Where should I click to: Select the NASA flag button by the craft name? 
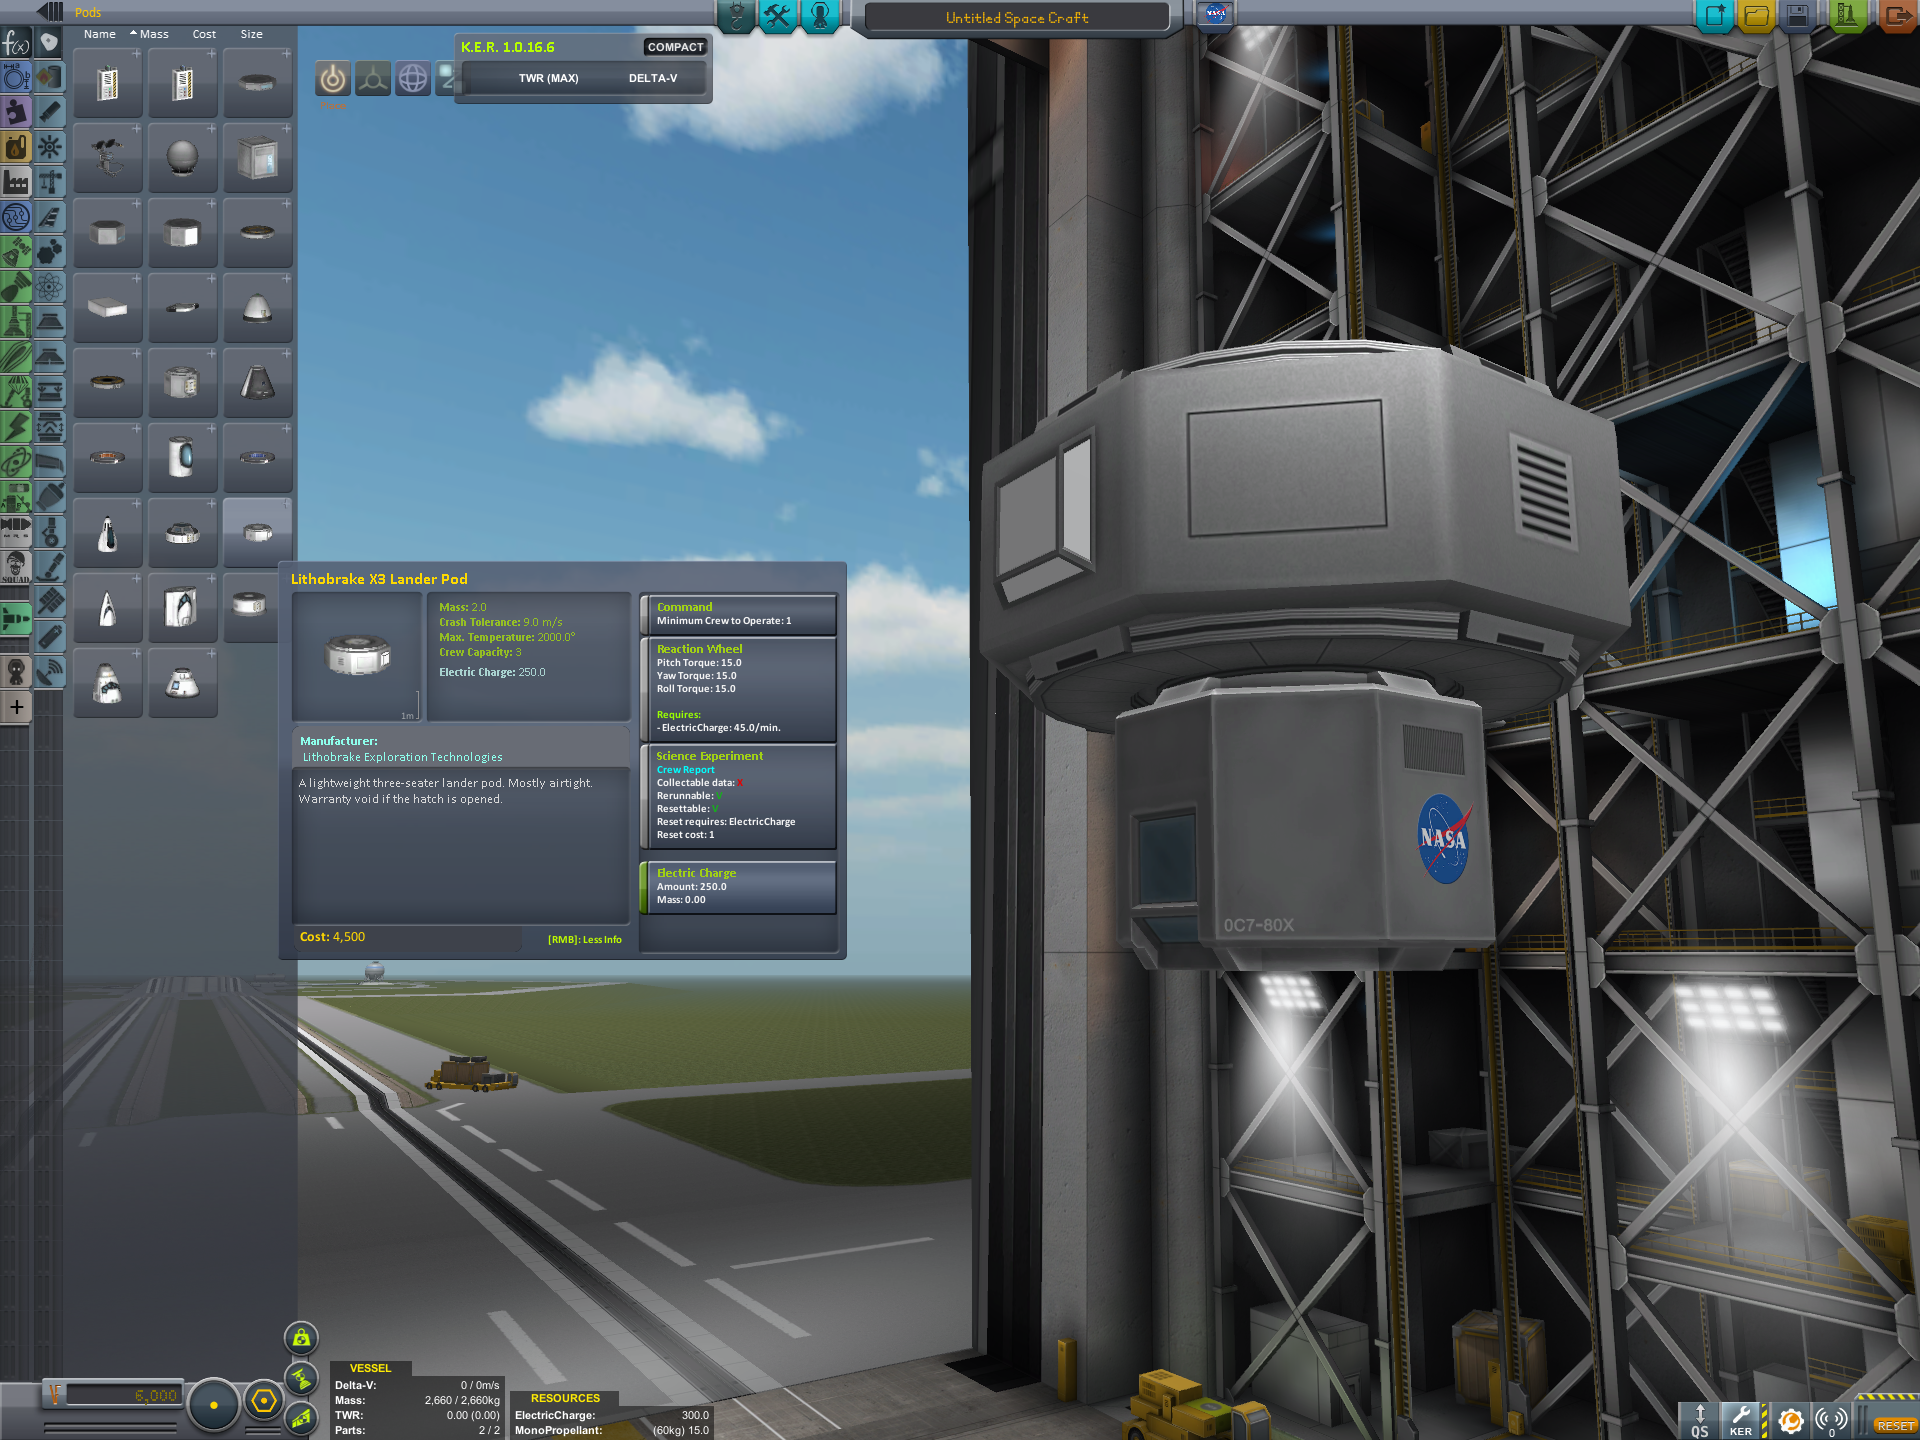1215,15
